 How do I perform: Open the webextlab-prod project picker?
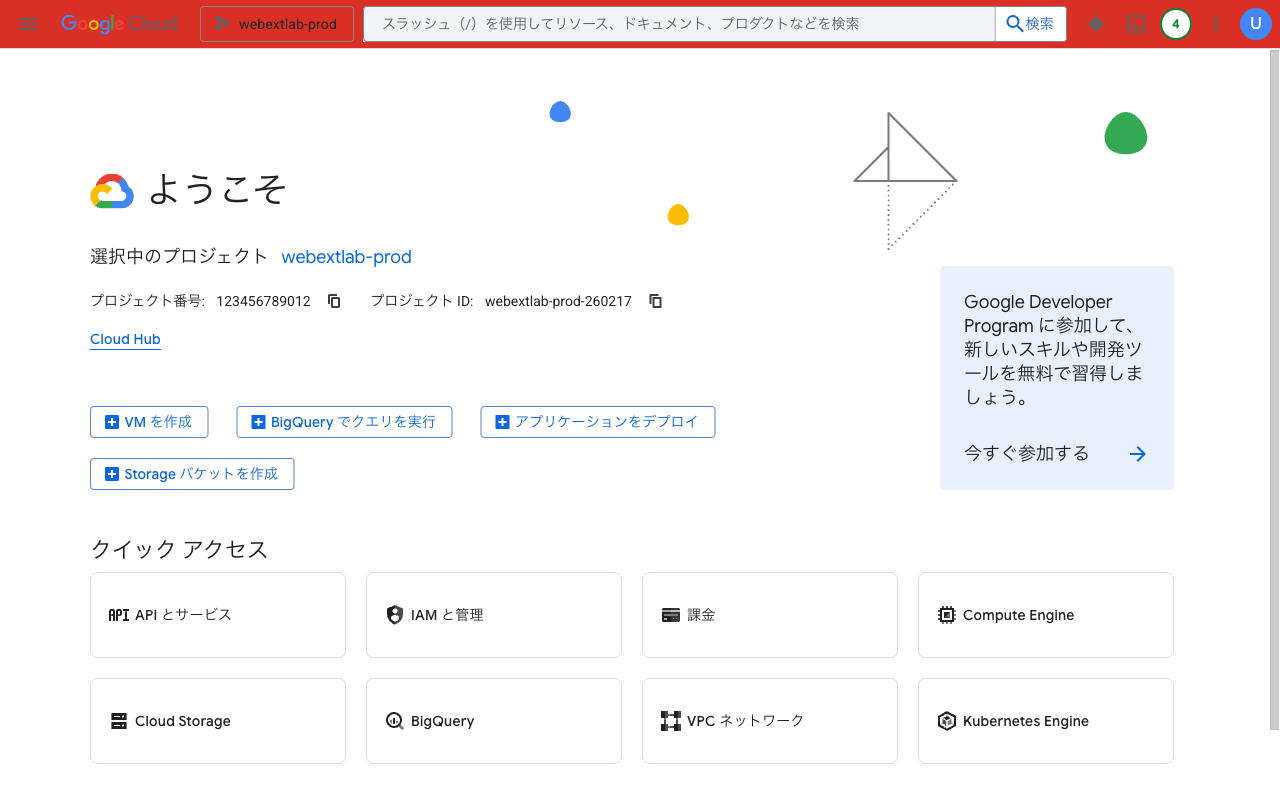pyautogui.click(x=277, y=23)
